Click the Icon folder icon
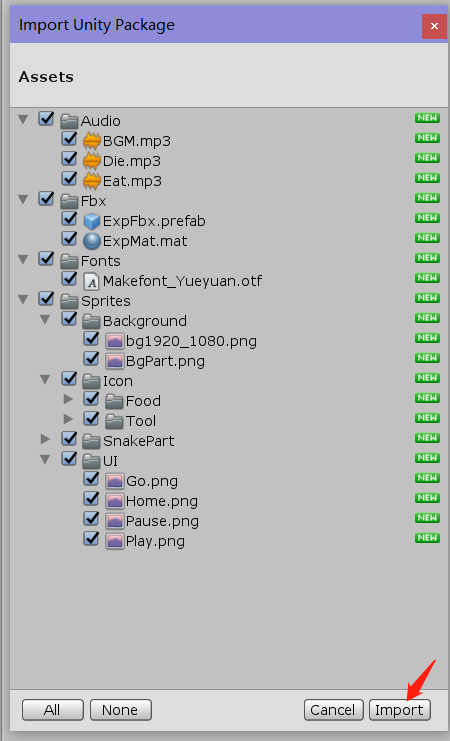The height and width of the screenshot is (741, 450). tap(91, 381)
